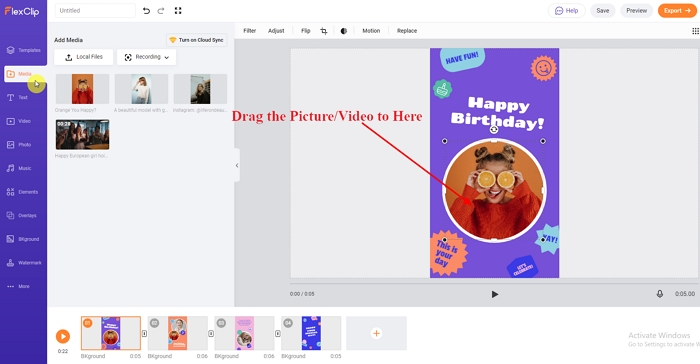Play the canvas preview
The image size is (700, 364).
pos(495,294)
